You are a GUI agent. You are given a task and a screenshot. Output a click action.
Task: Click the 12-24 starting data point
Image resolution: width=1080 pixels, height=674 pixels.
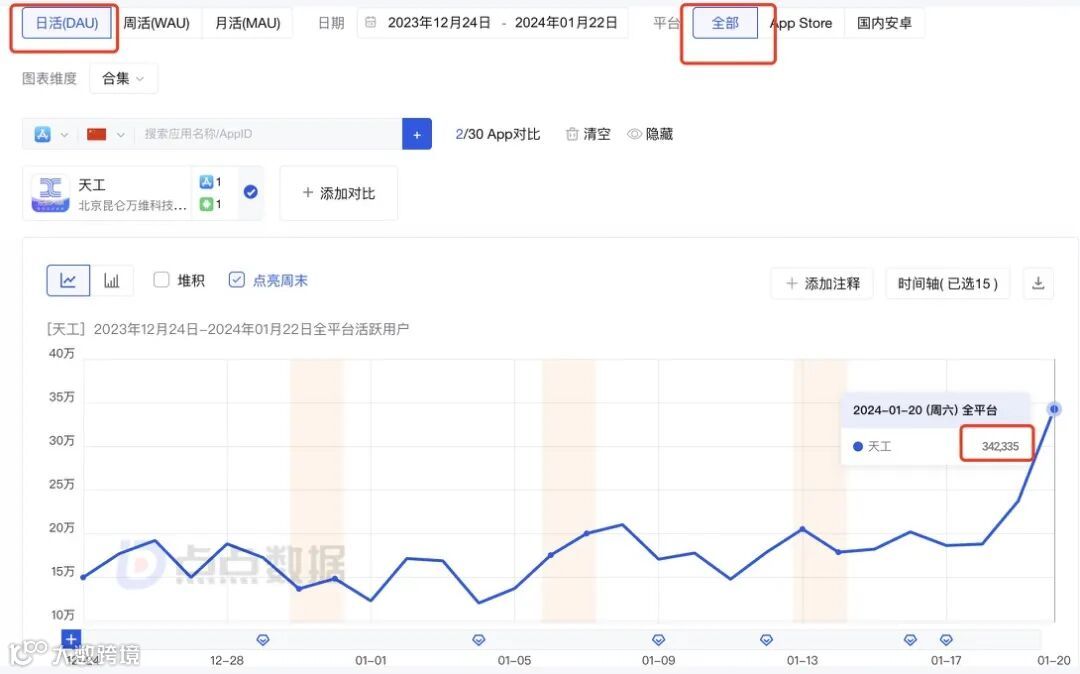(83, 578)
